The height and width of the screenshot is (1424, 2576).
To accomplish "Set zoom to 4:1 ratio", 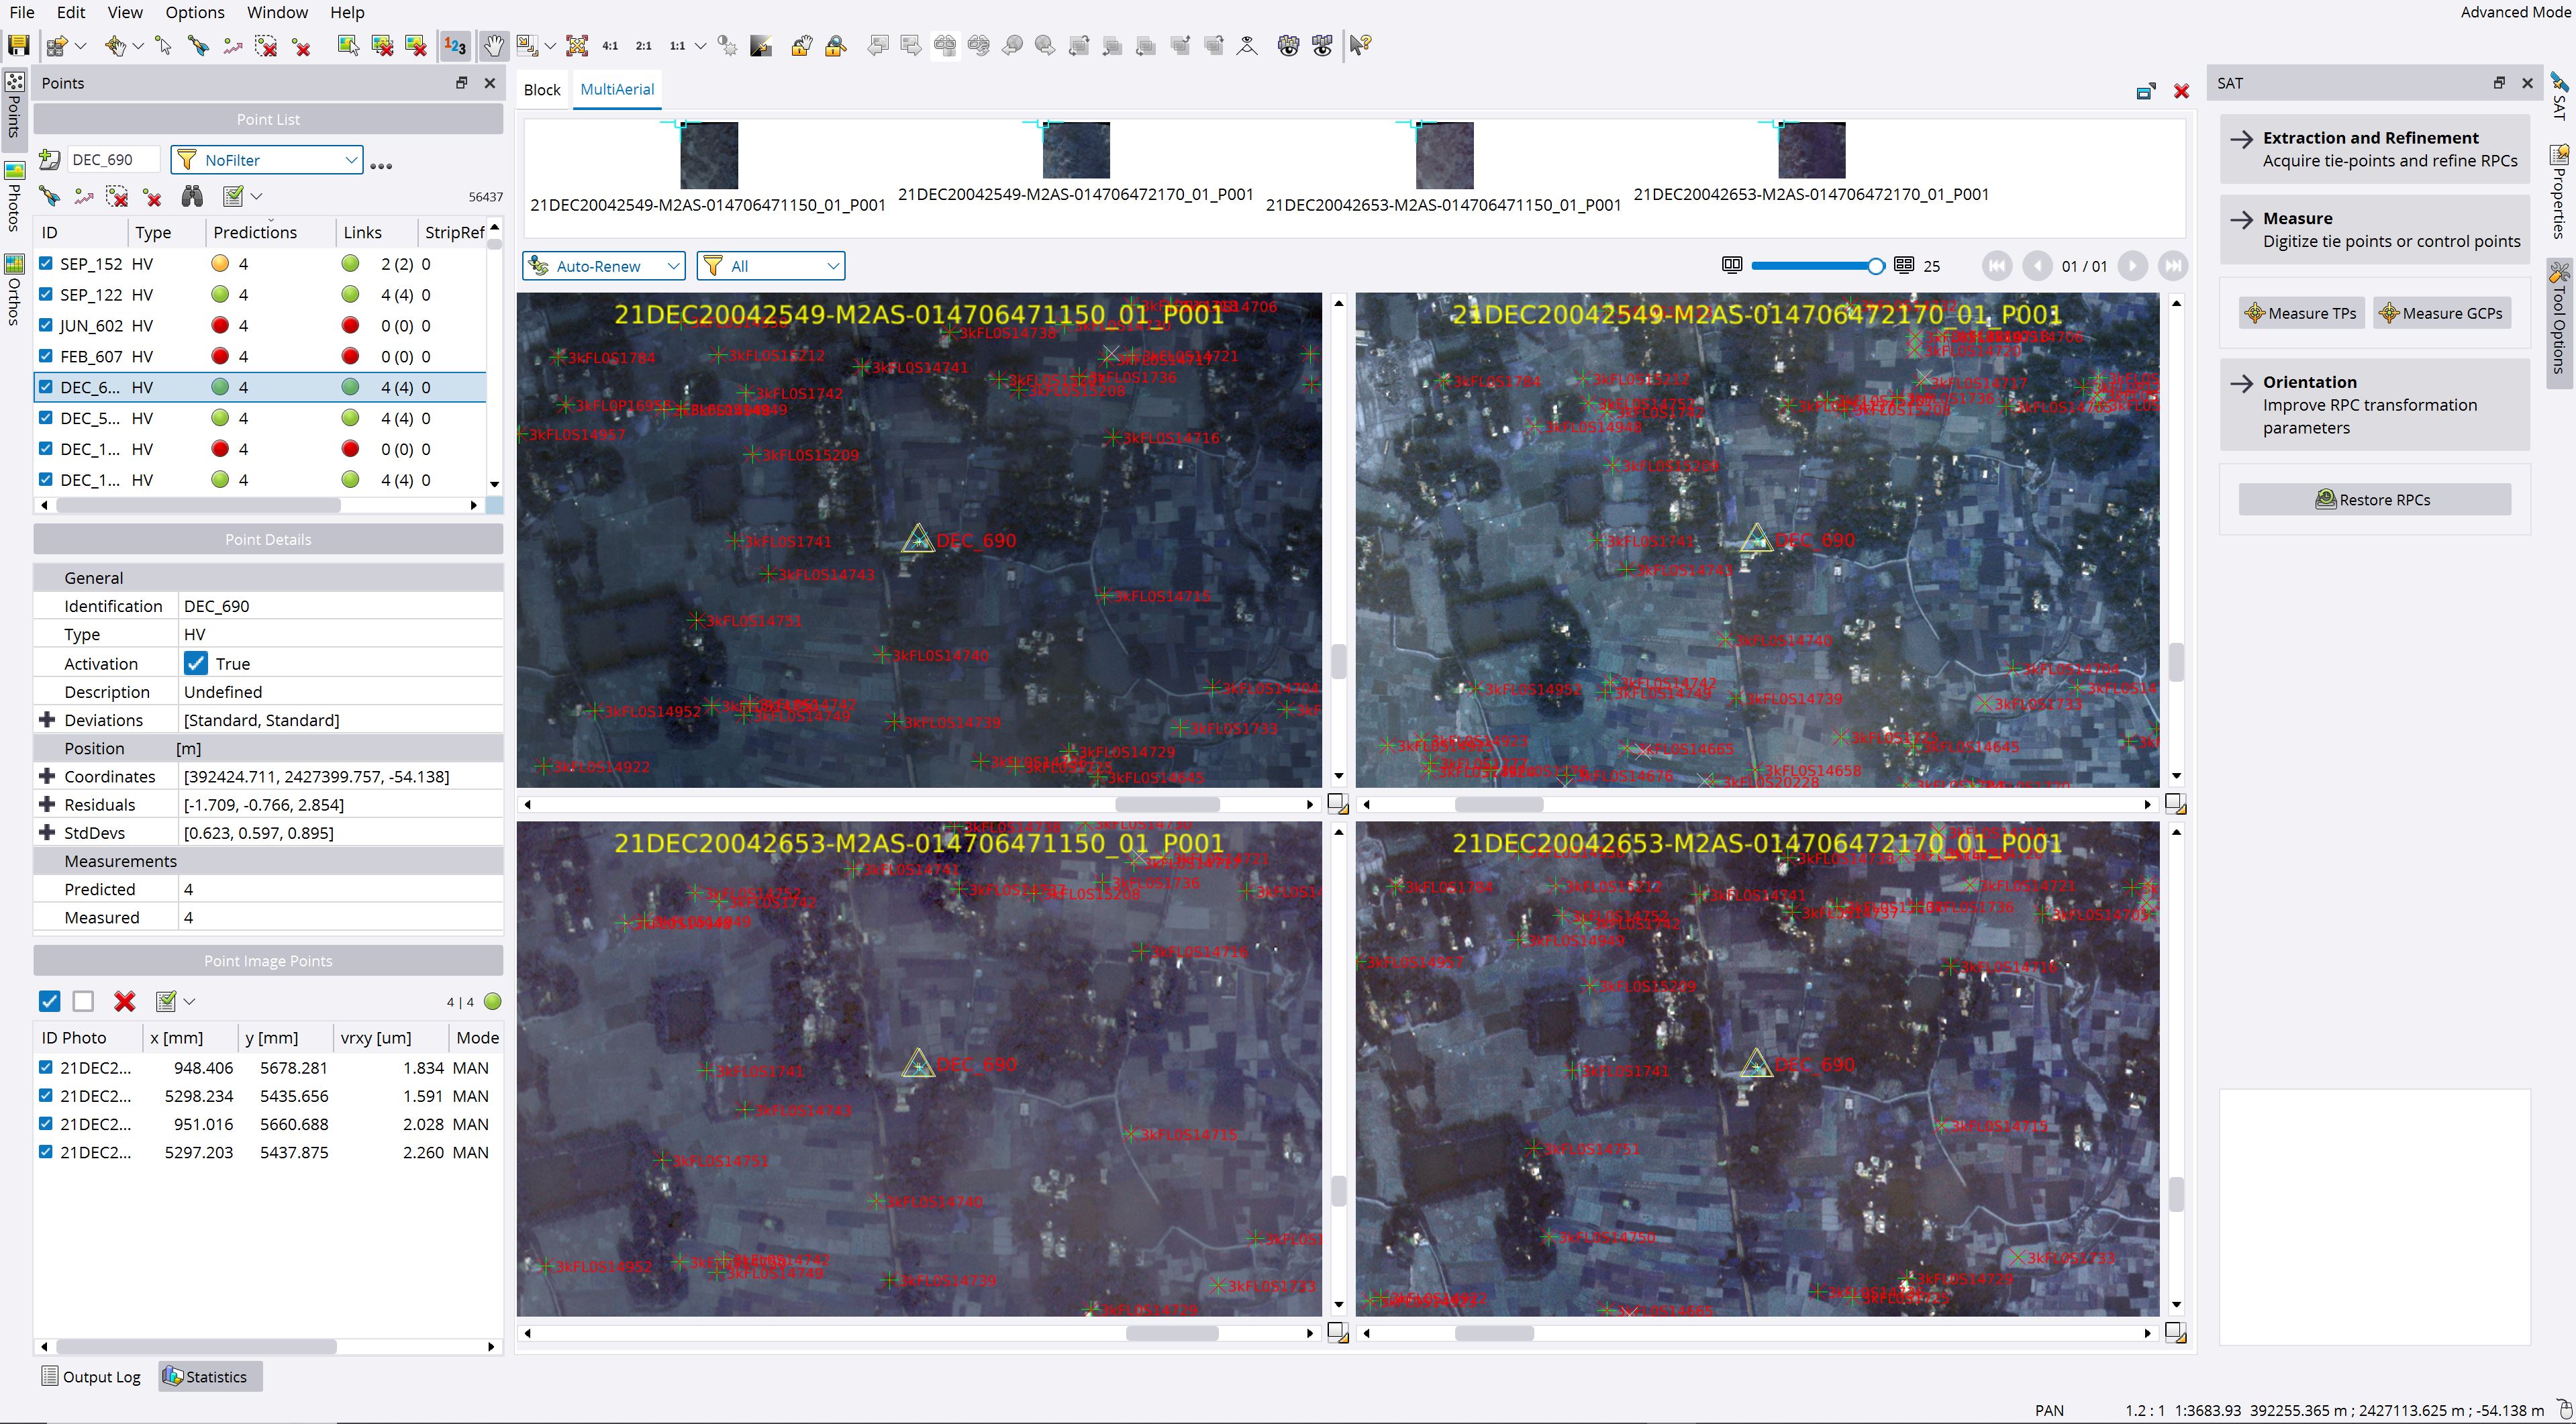I will tap(610, 46).
